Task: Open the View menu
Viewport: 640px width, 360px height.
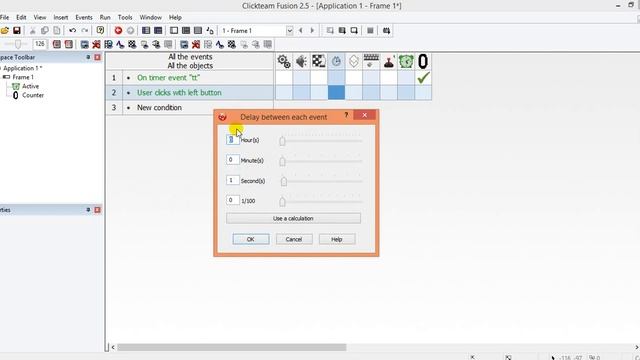Action: (40, 18)
